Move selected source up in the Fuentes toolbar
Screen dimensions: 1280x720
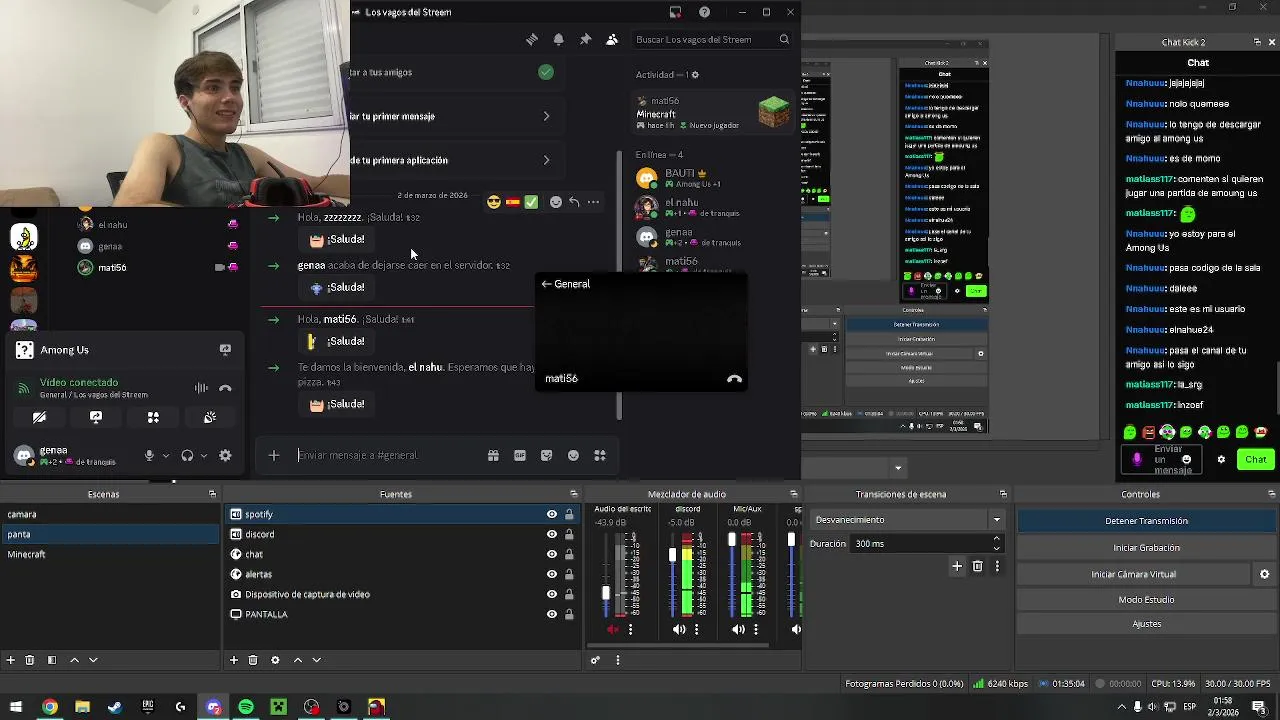(297, 660)
